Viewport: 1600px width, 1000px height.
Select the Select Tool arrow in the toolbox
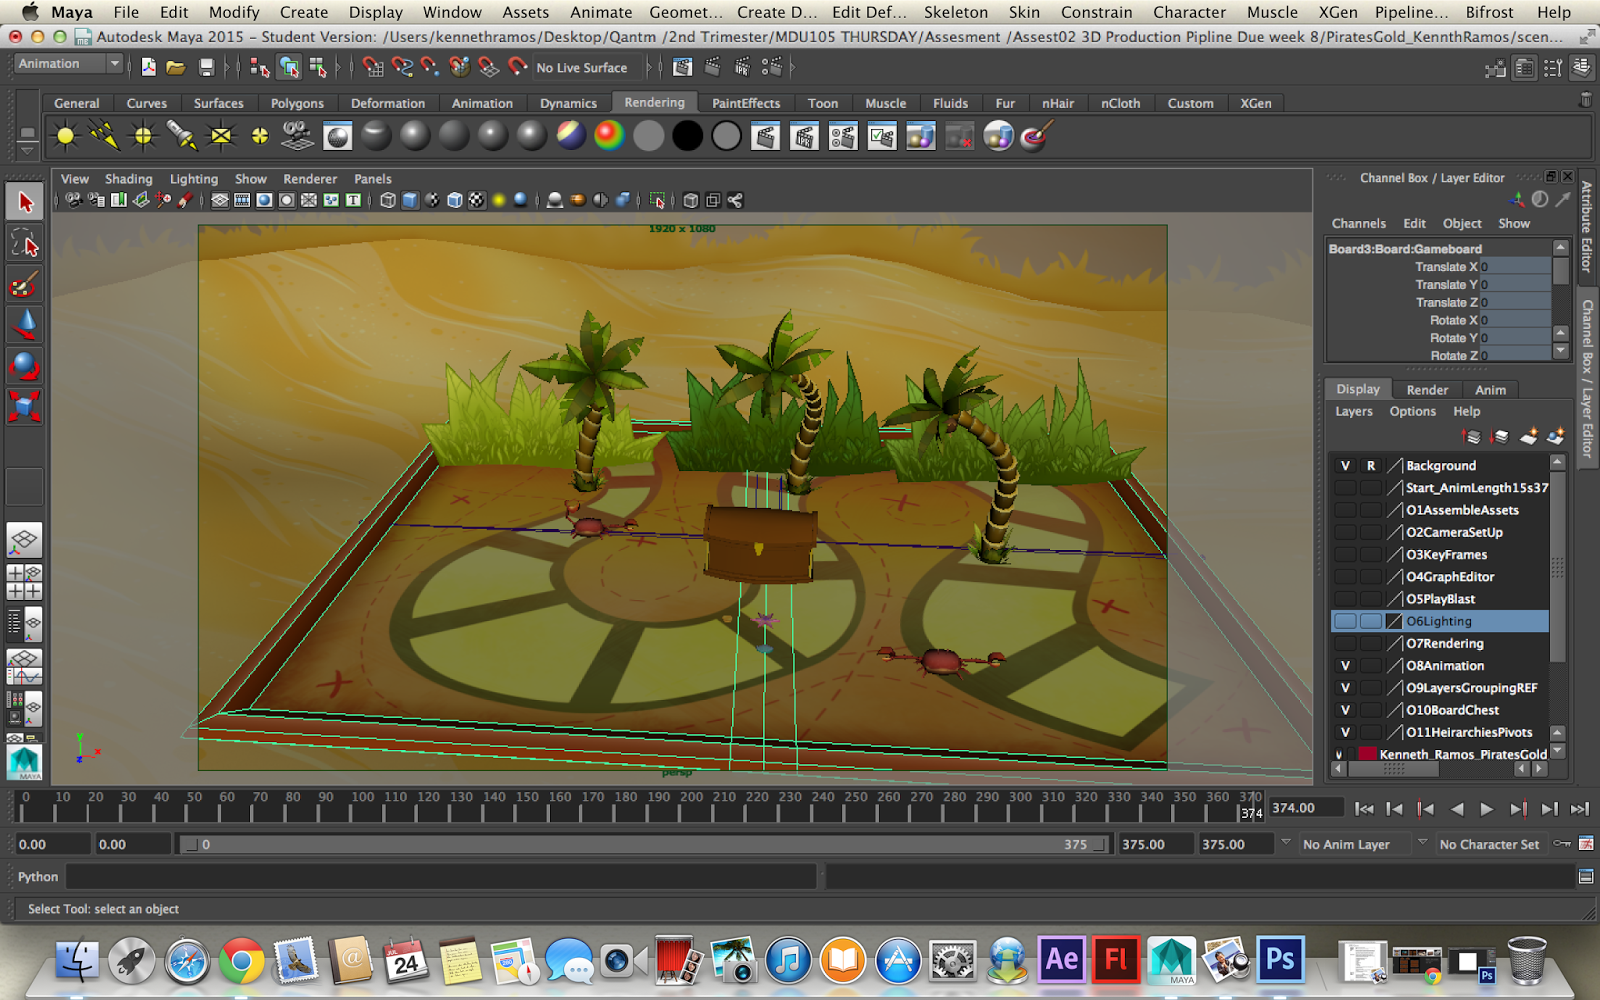pyautogui.click(x=24, y=200)
